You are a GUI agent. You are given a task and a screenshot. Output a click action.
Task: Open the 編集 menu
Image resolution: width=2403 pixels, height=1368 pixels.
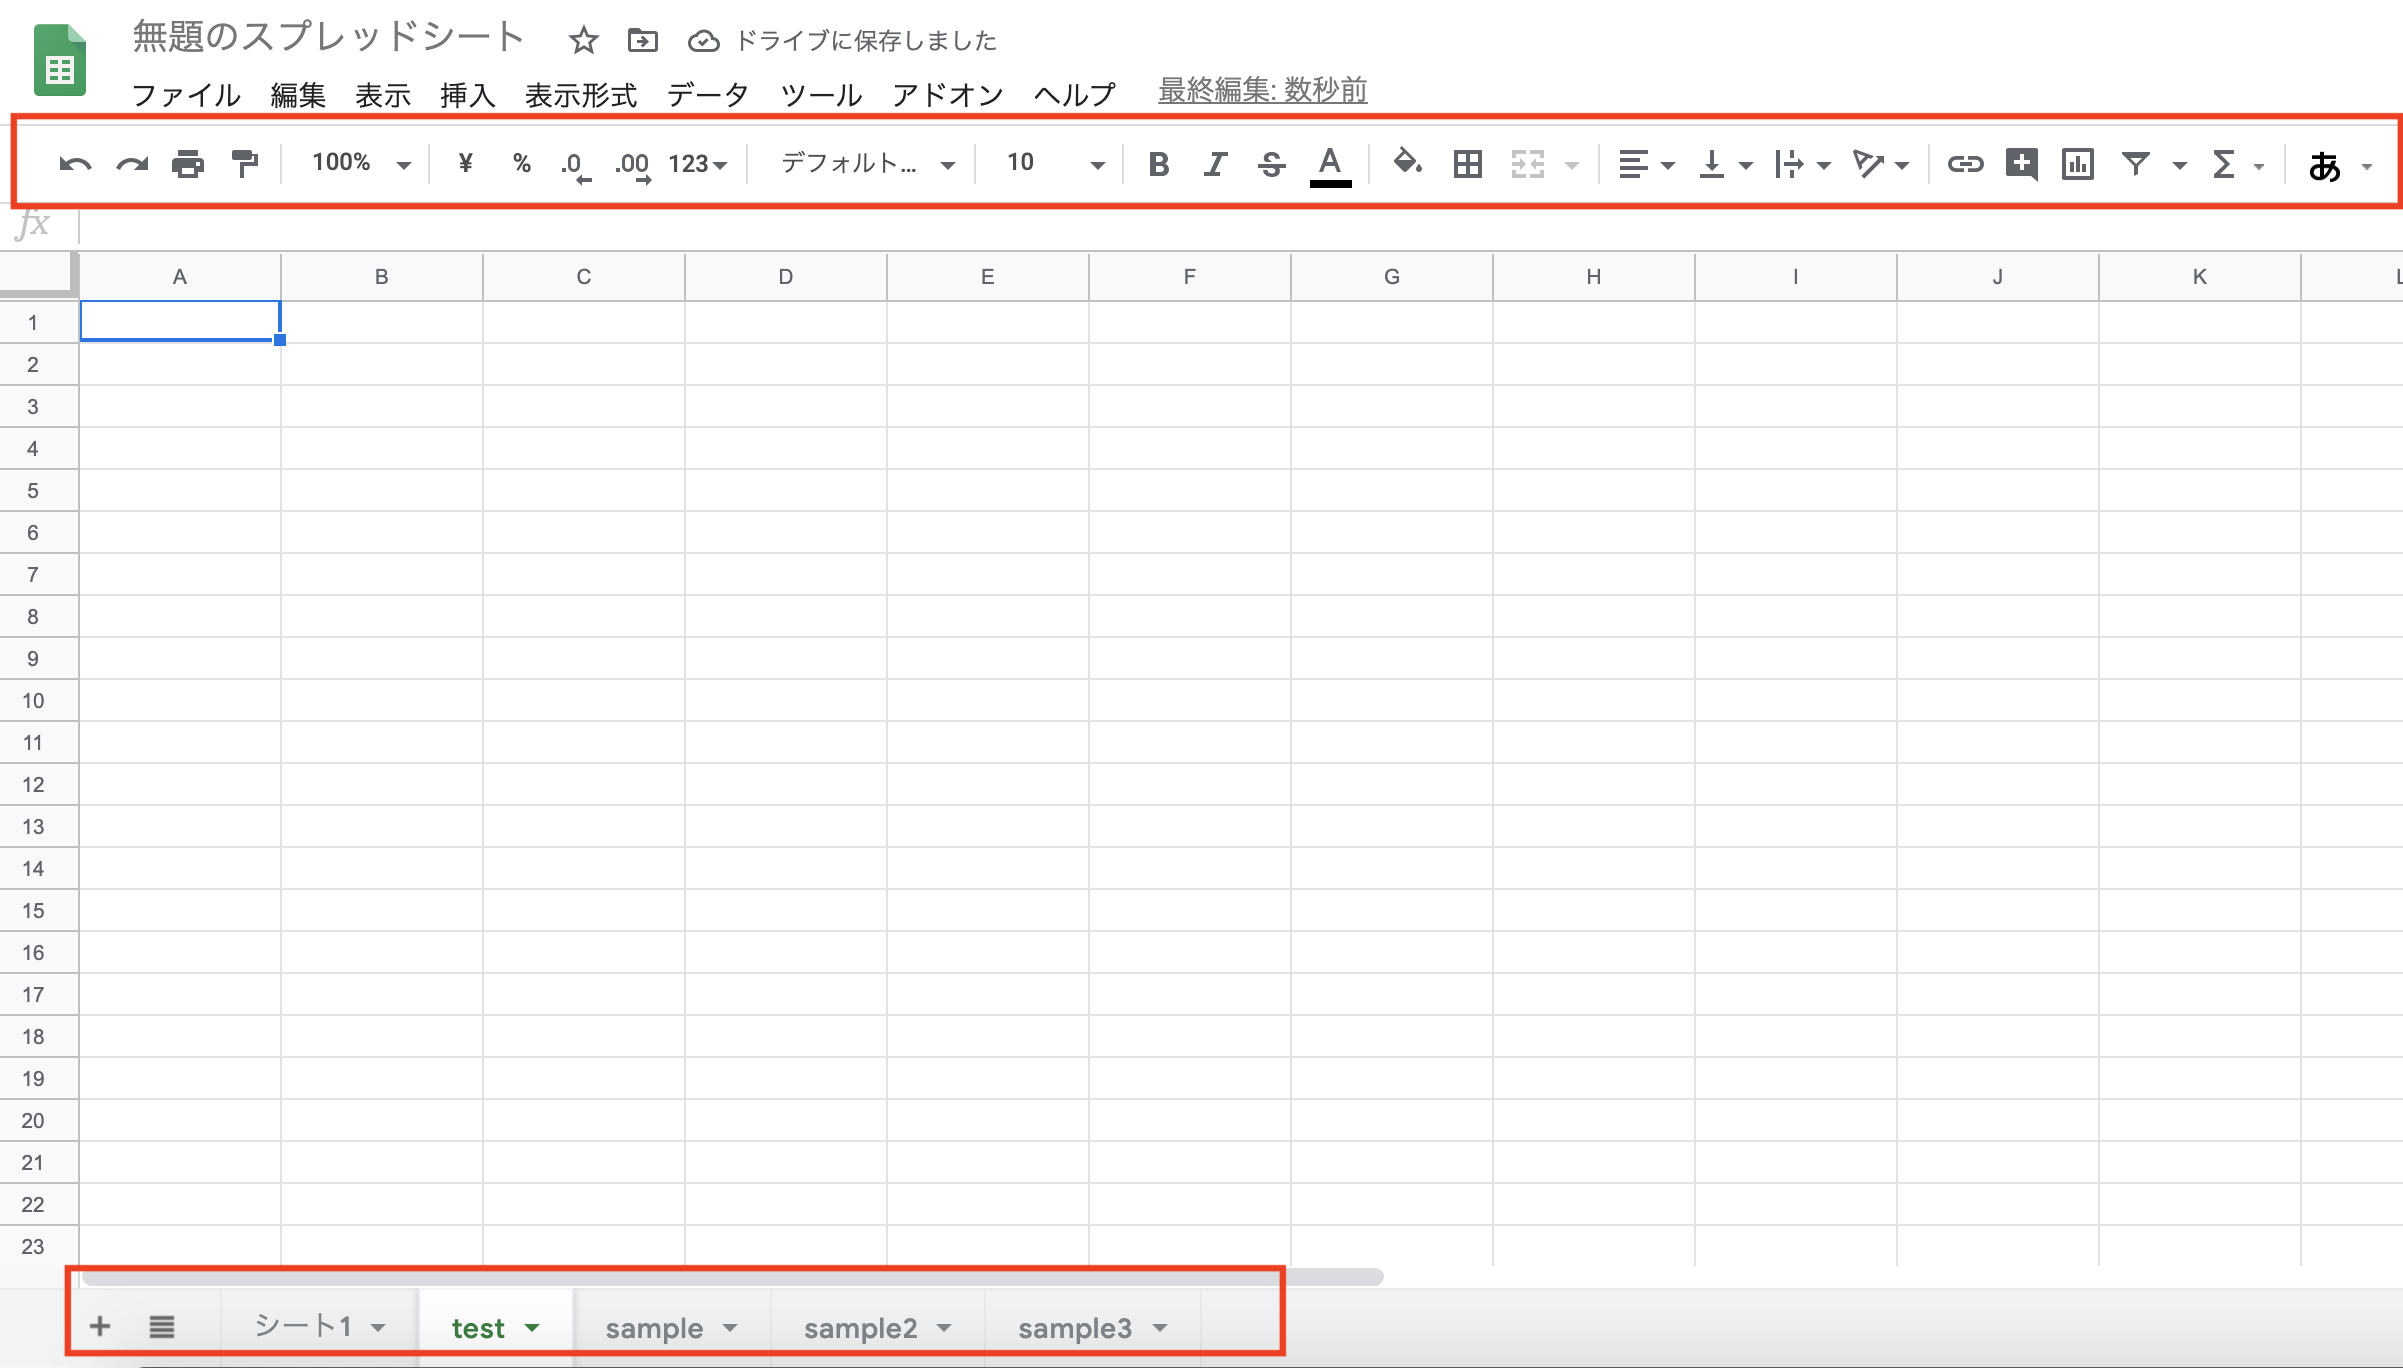coord(298,95)
